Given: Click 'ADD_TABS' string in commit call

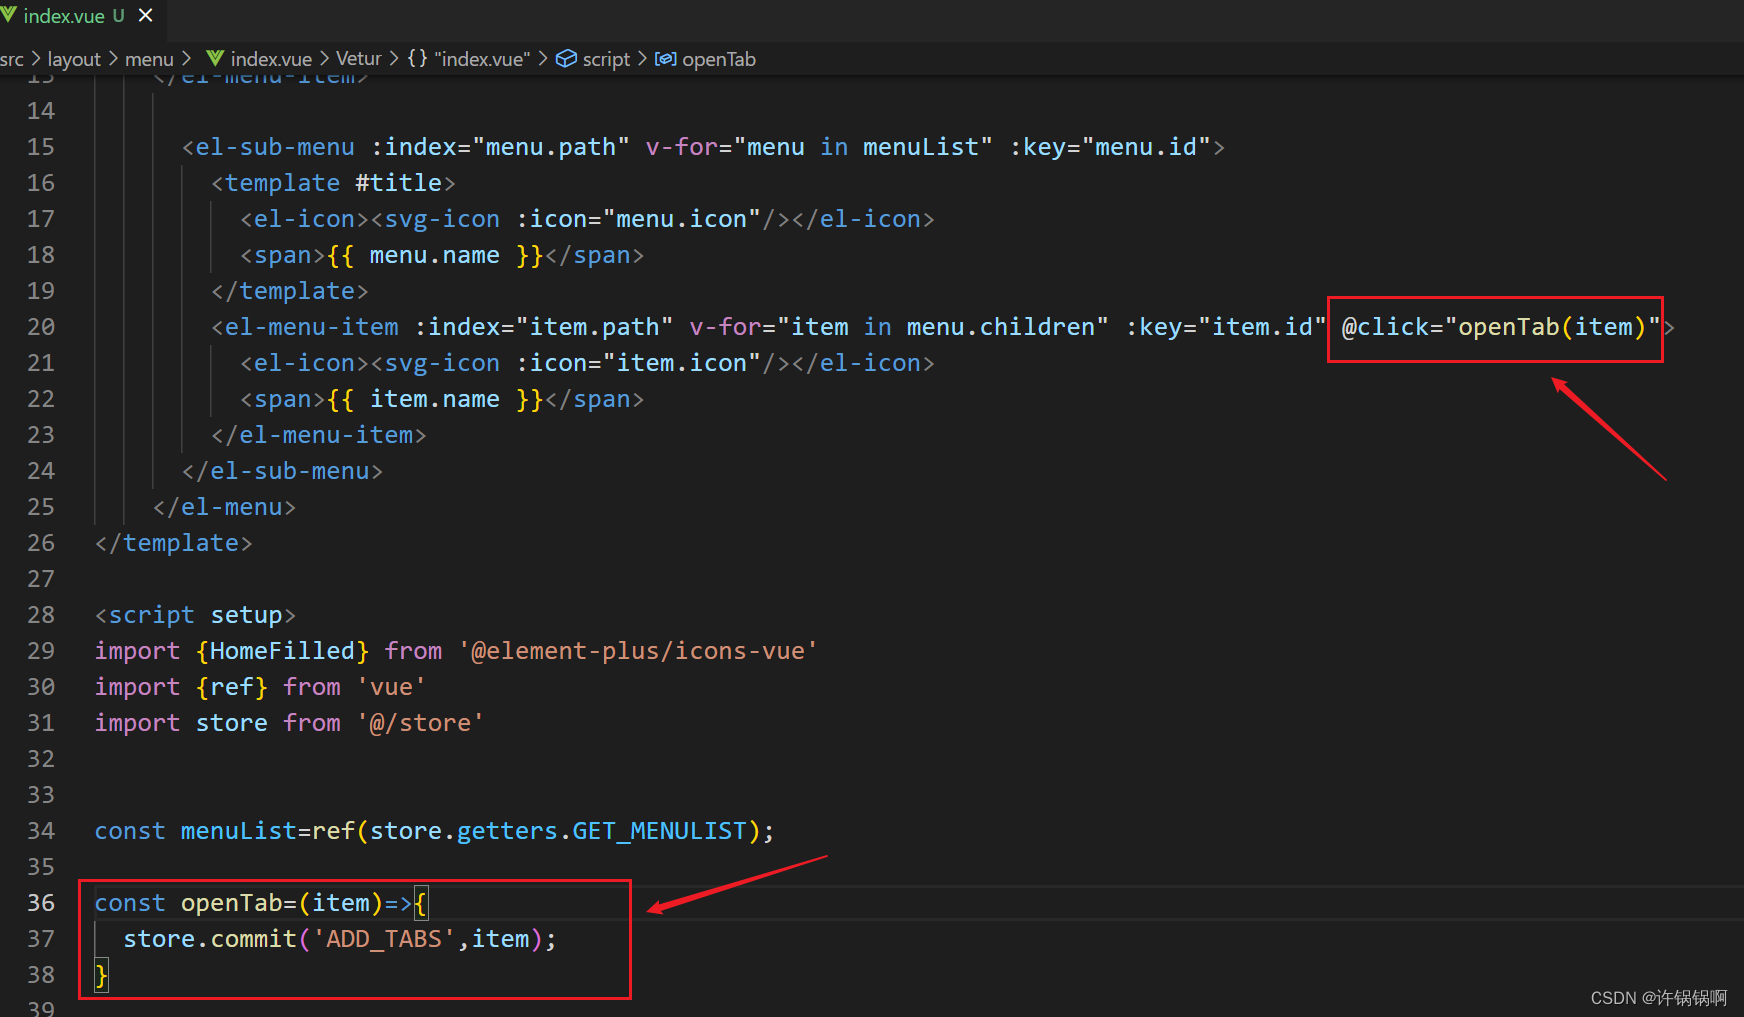Looking at the screenshot, I should (385, 939).
